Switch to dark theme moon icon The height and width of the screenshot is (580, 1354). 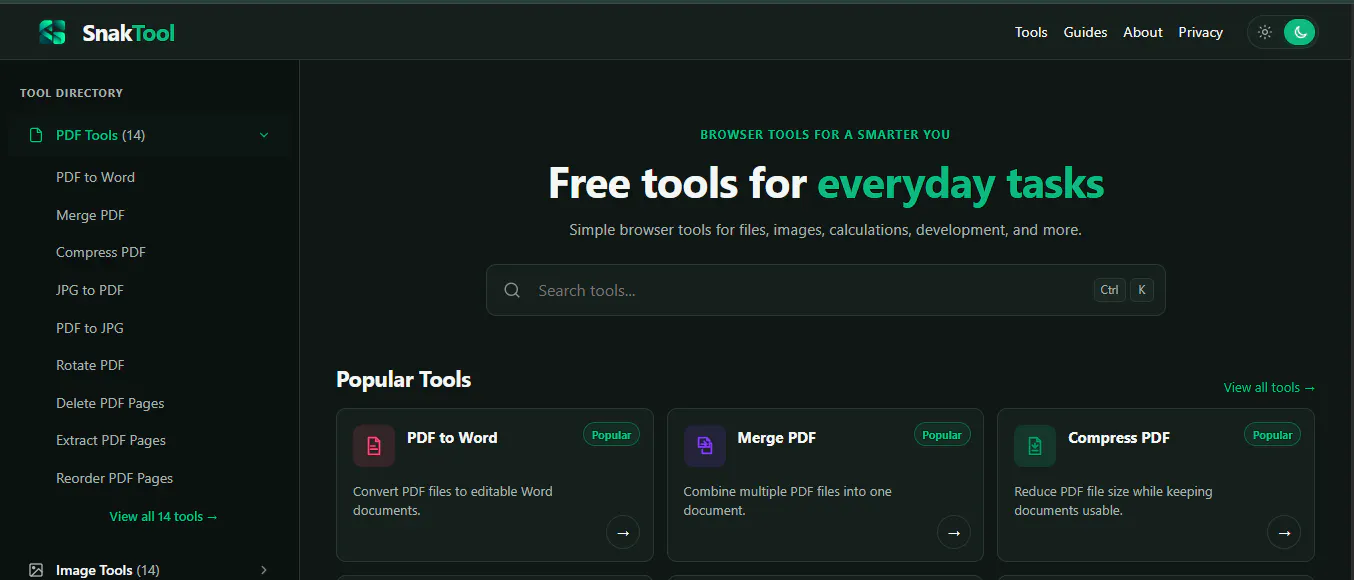coord(1299,32)
